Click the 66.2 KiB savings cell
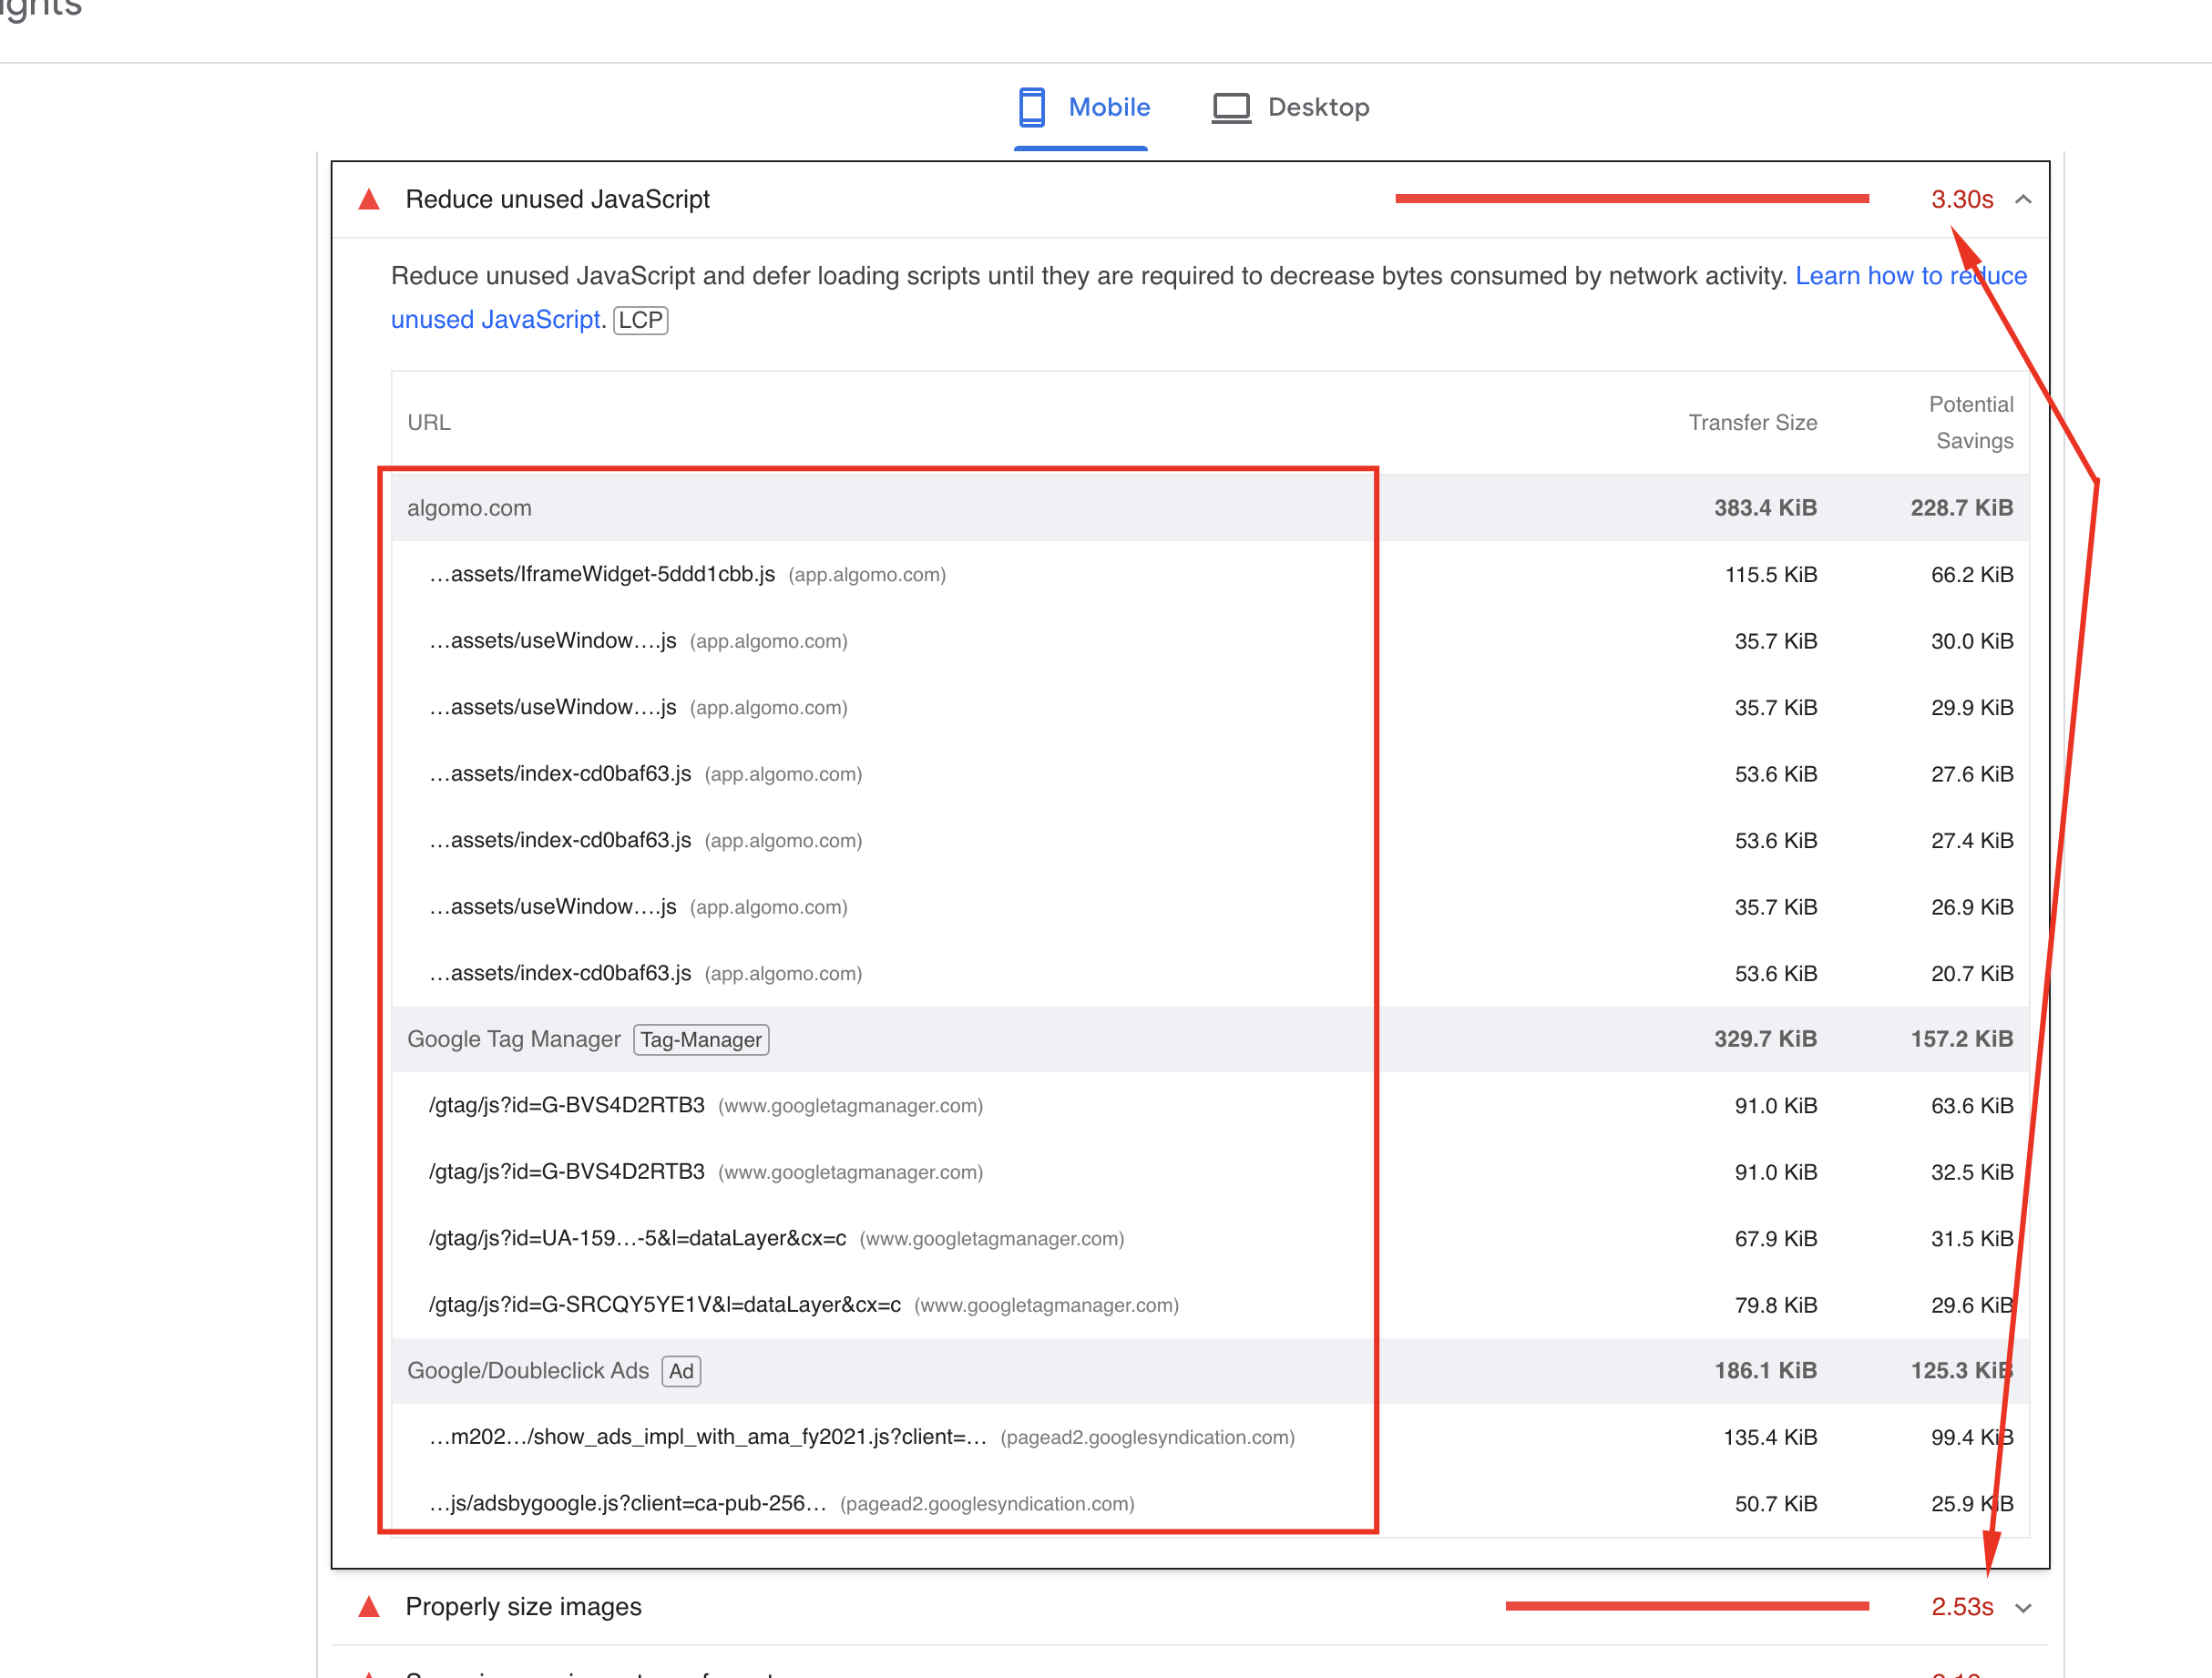The image size is (2212, 1678). [1972, 575]
